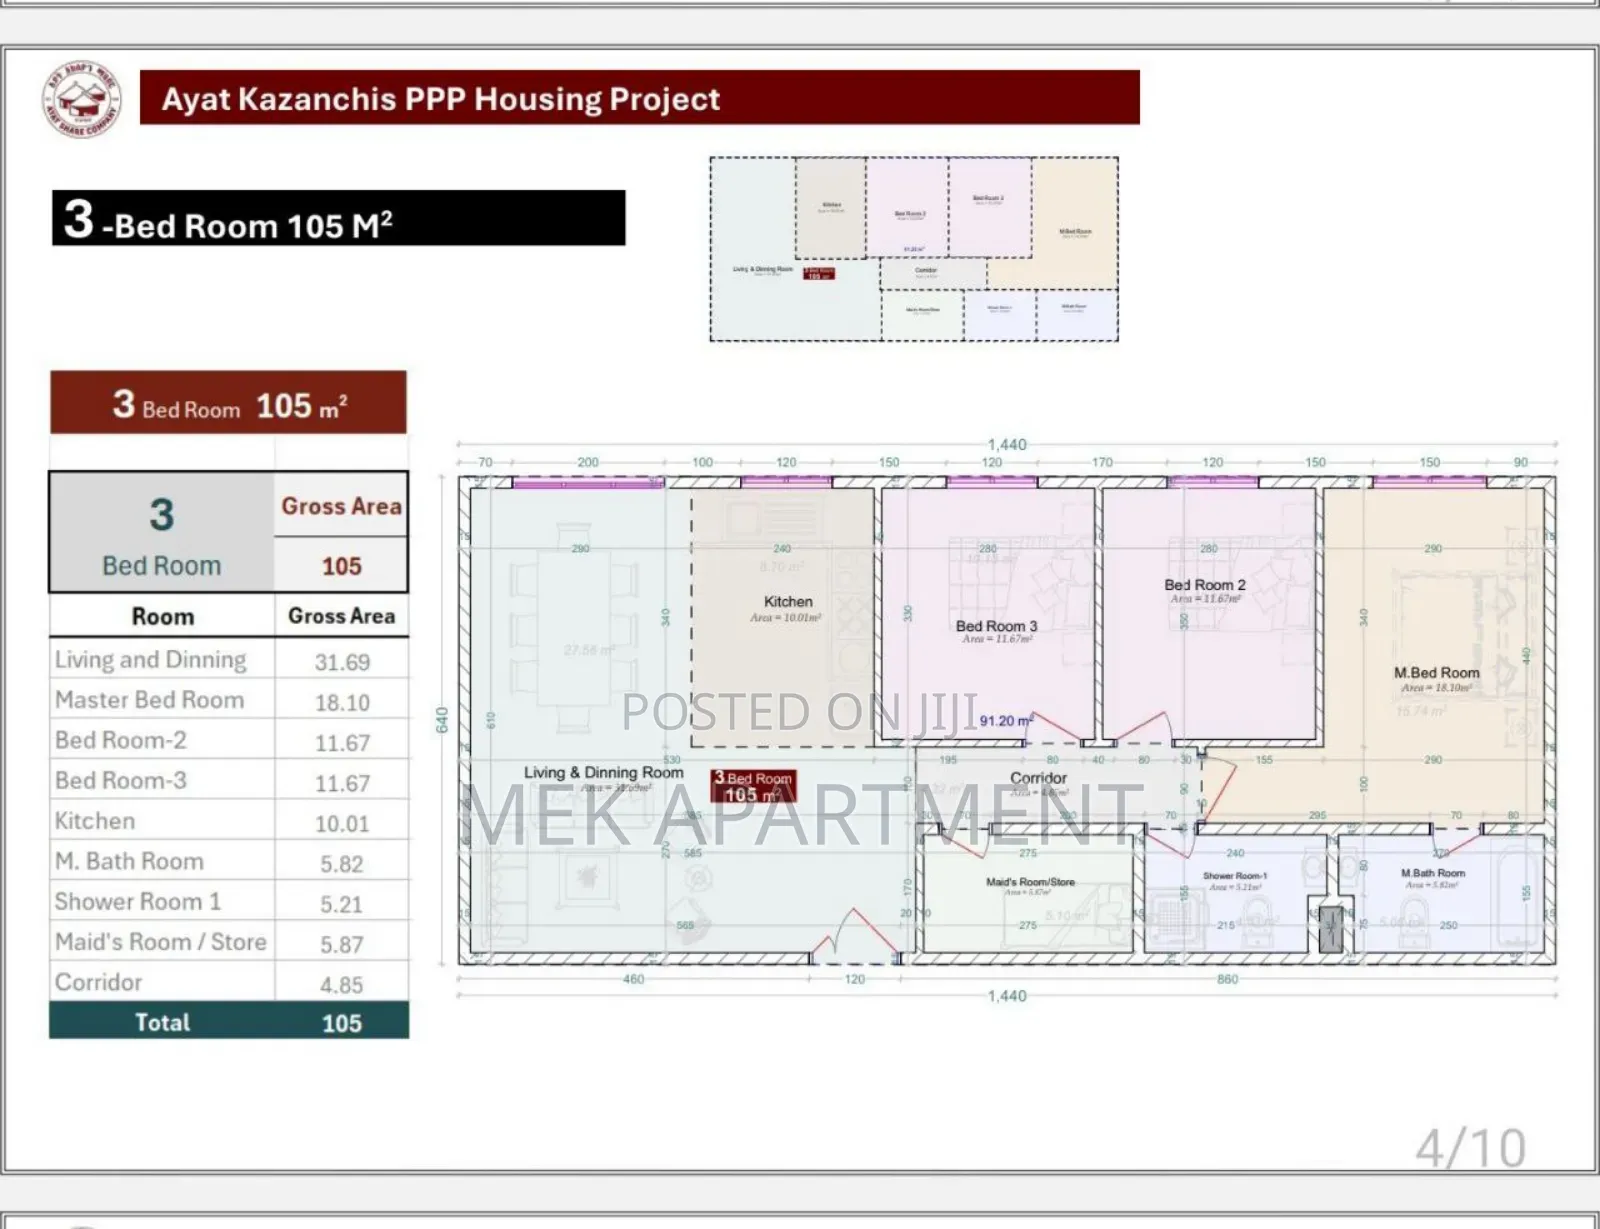Select the Master Bed Room table row
The height and width of the screenshot is (1229, 1600).
(x=229, y=701)
